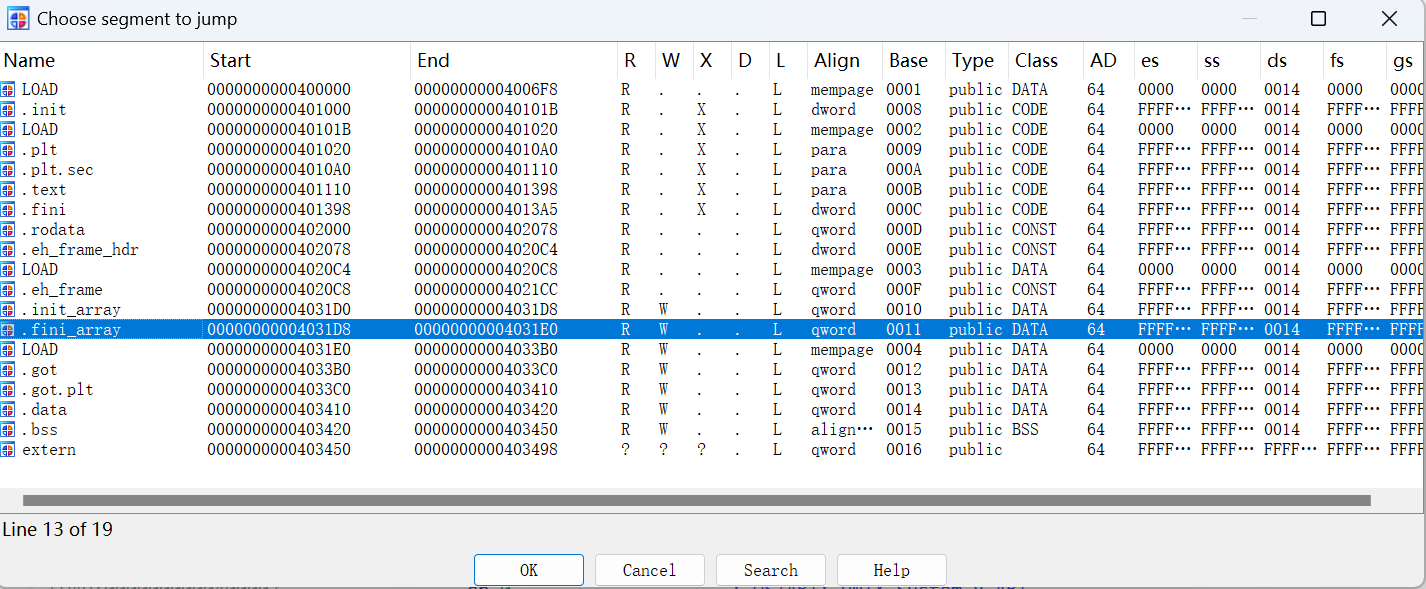Maximize the Choose segment dialog
Viewport: 1426px width, 589px height.
click(1318, 19)
